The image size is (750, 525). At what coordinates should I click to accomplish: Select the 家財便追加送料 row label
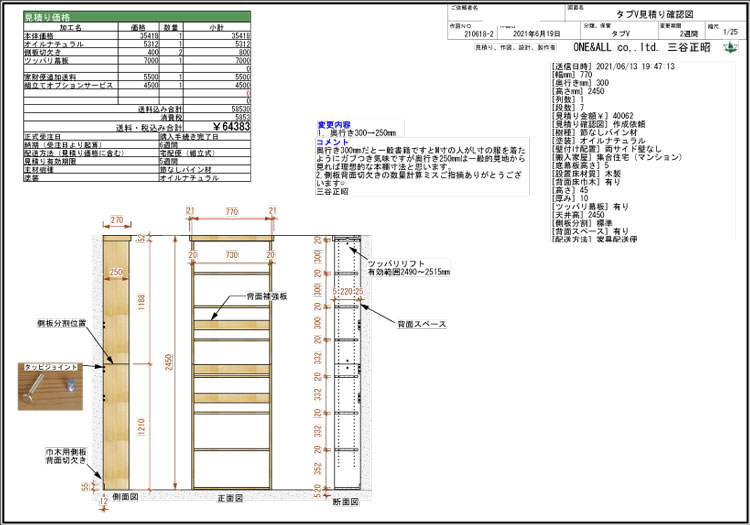tap(51, 77)
